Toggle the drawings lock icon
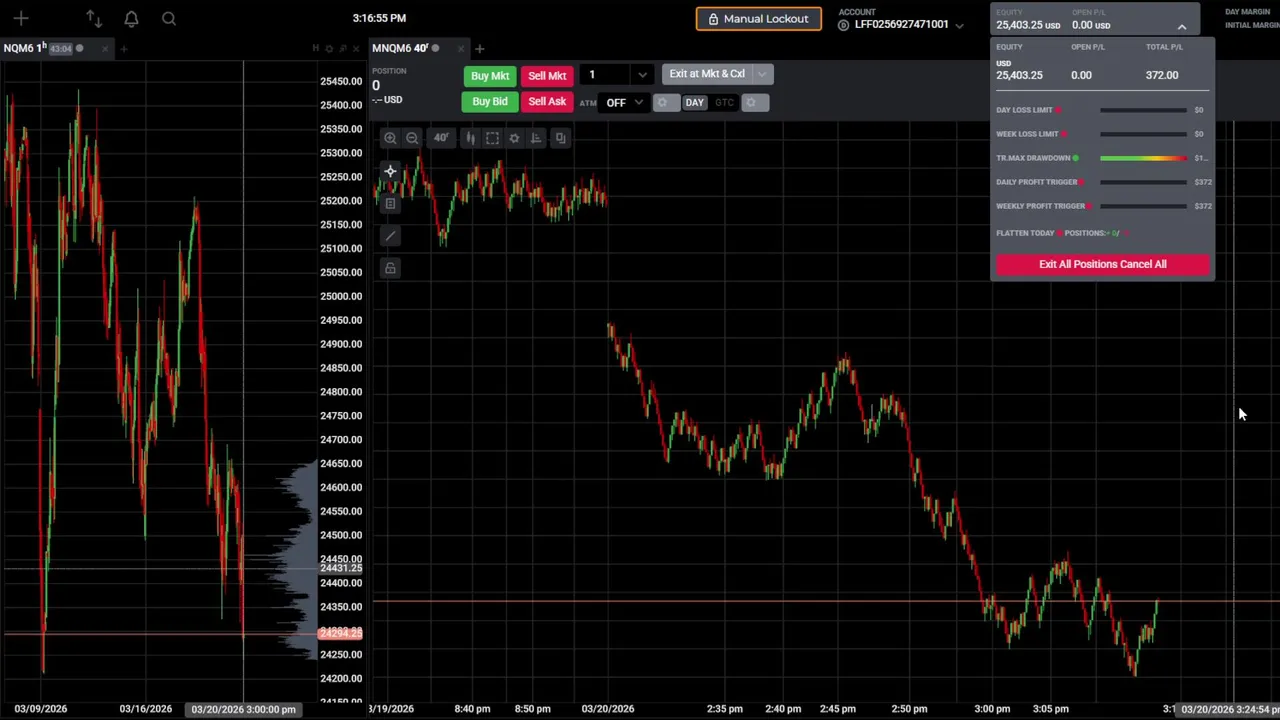The height and width of the screenshot is (720, 1280). pos(390,268)
